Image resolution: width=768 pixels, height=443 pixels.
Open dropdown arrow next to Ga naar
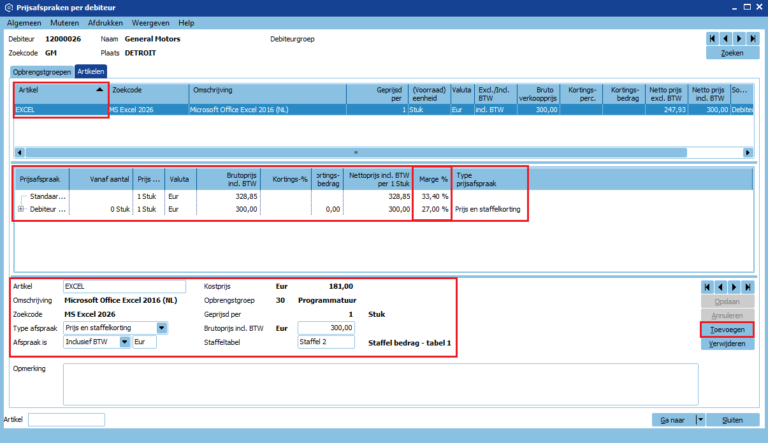pos(701,420)
